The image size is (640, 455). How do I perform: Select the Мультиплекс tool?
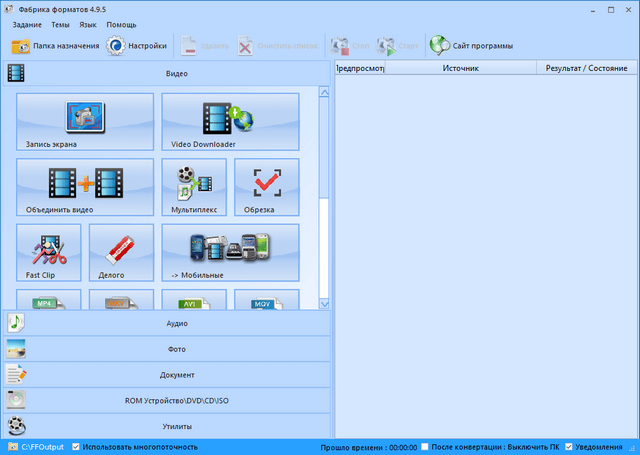click(x=194, y=187)
